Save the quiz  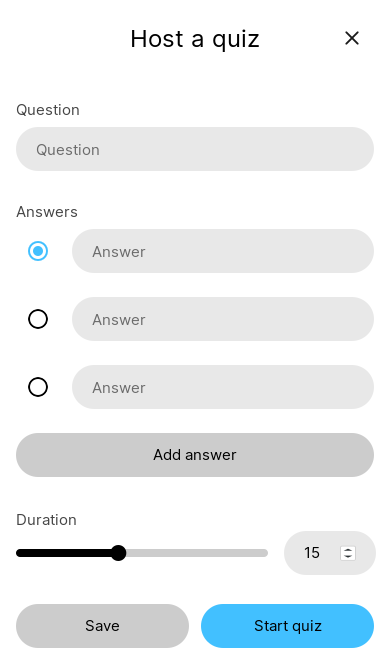tap(102, 626)
